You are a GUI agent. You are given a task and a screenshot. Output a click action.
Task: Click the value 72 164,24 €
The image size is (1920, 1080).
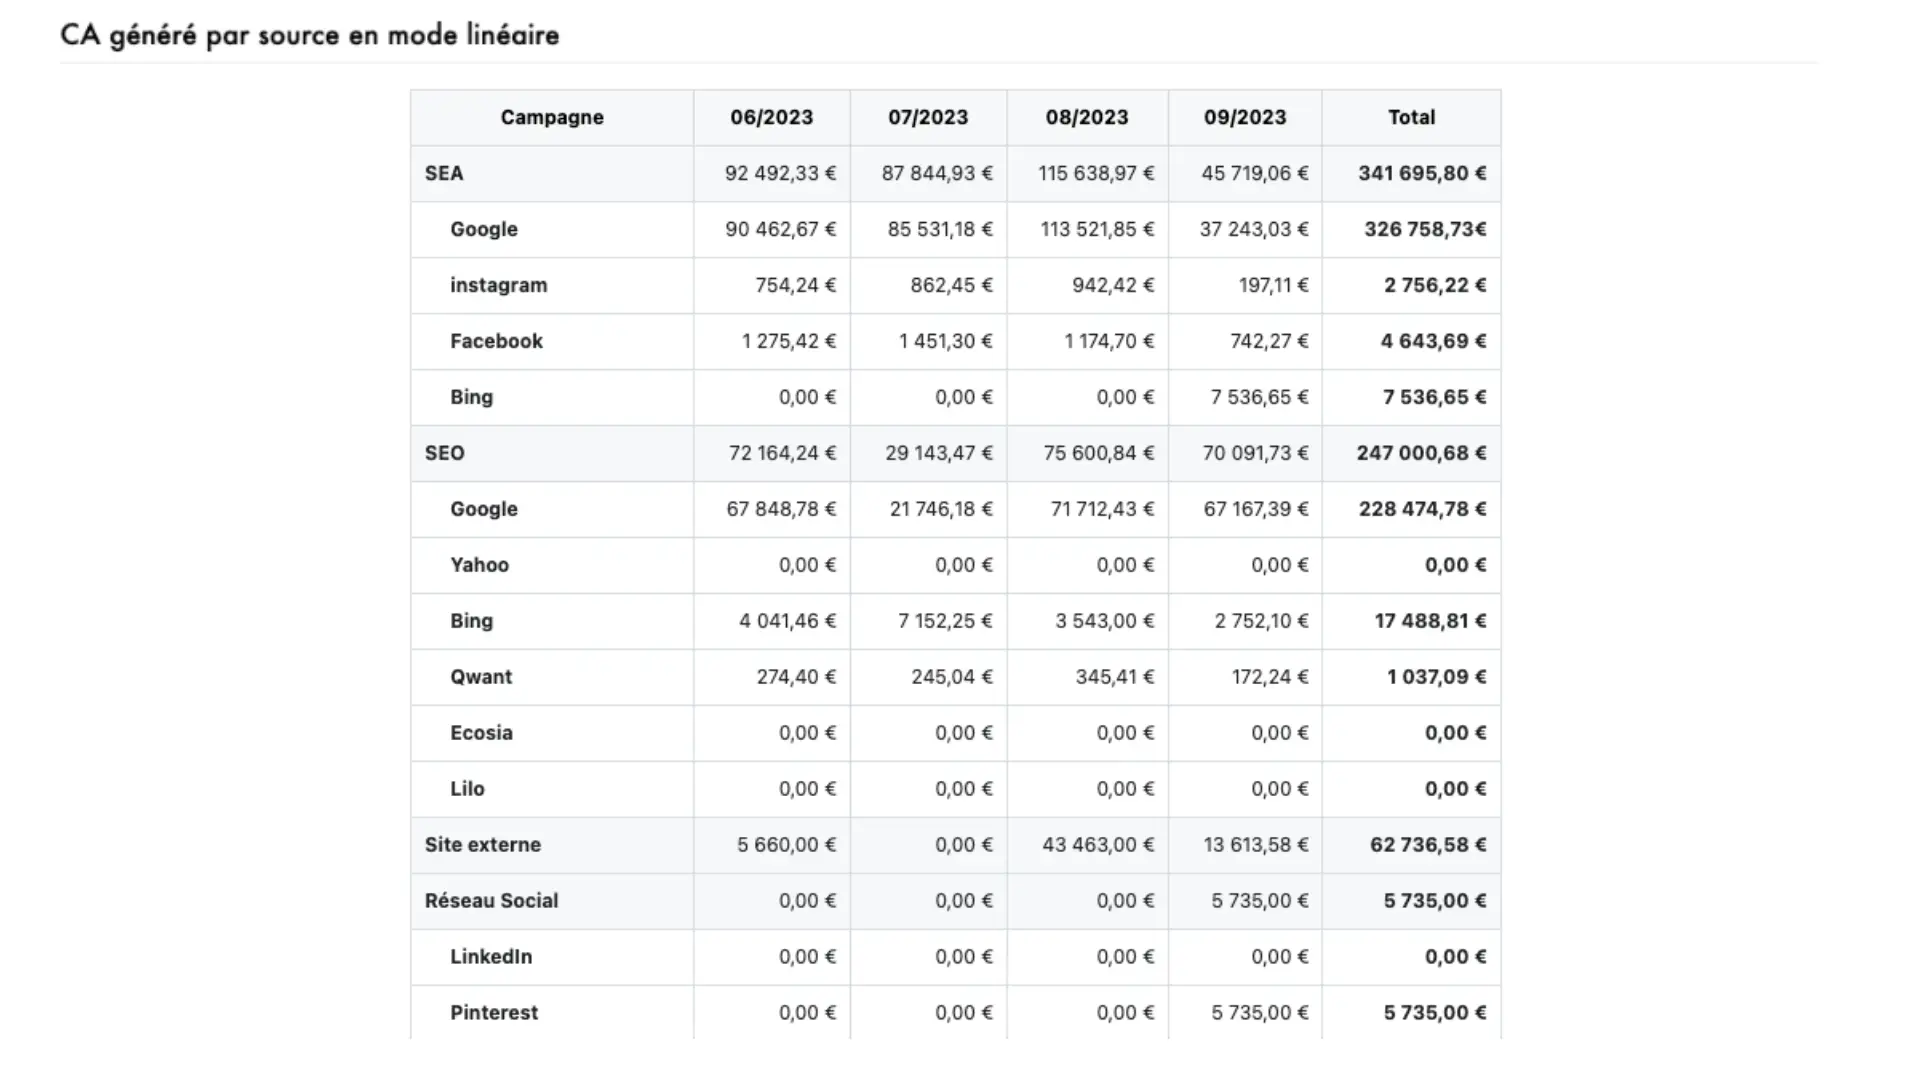(x=782, y=453)
